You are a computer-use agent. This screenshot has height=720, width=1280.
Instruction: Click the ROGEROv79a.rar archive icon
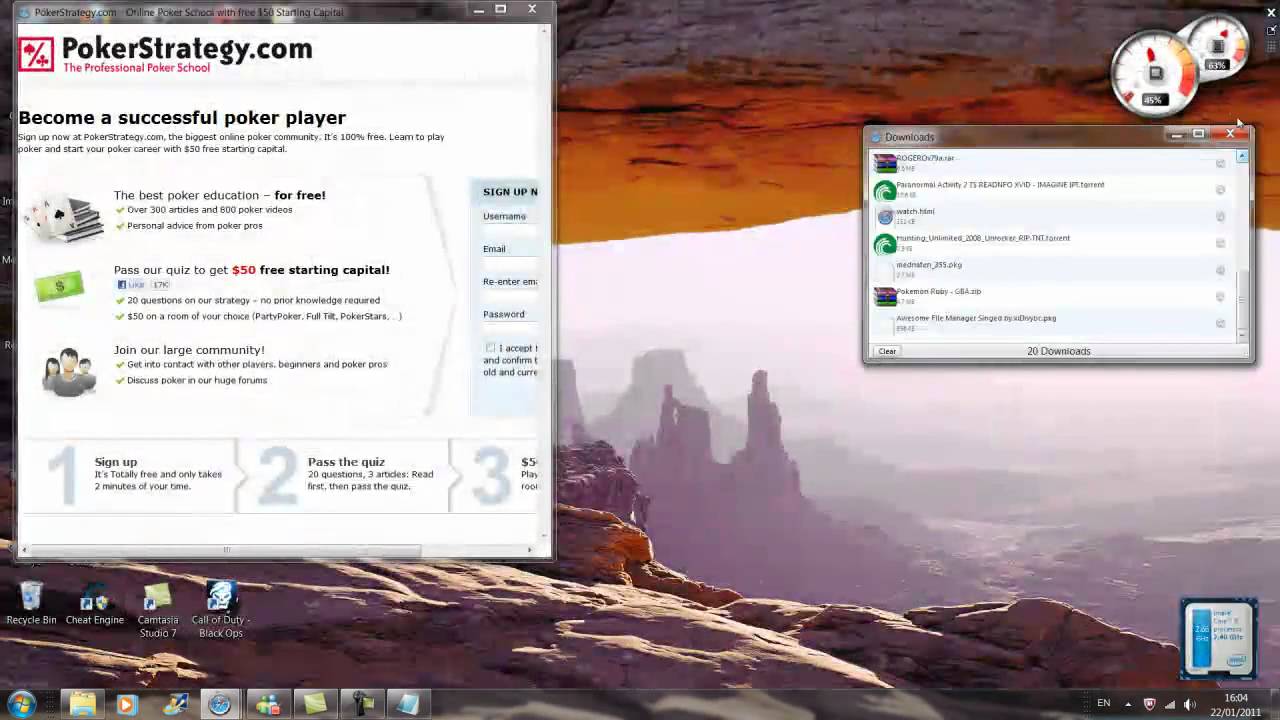(x=885, y=162)
